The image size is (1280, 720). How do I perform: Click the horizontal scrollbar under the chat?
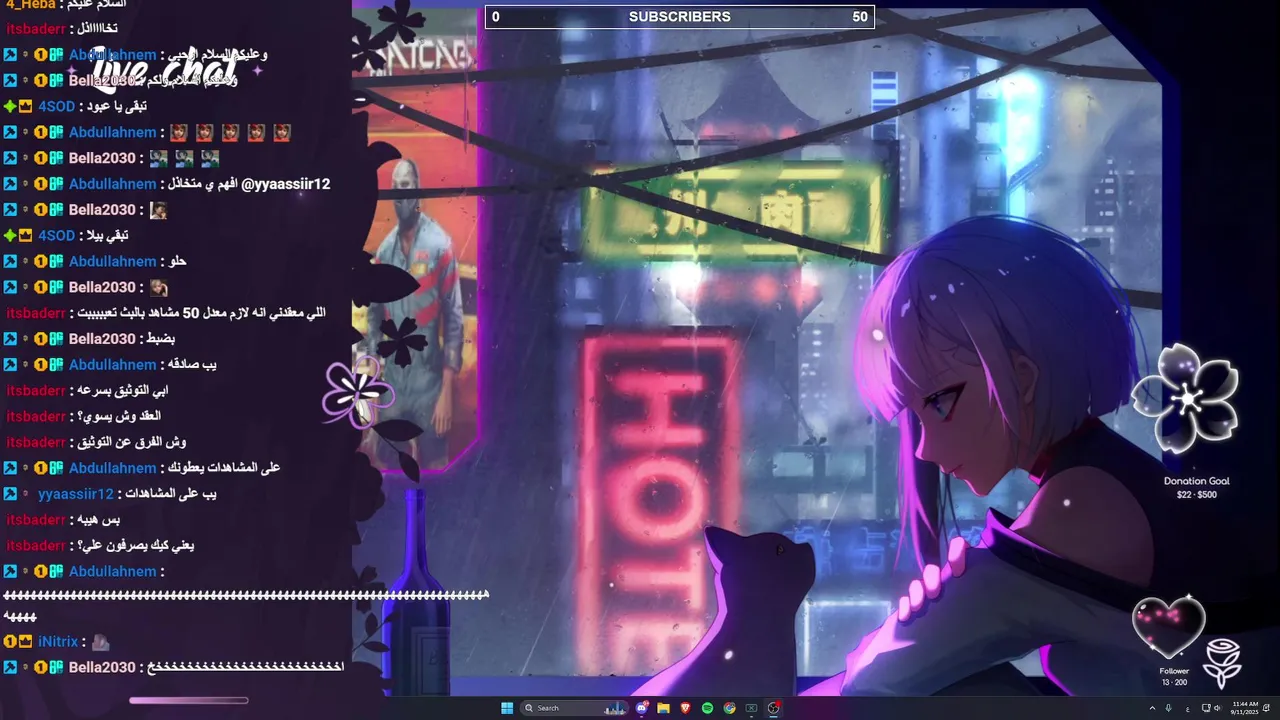188,700
